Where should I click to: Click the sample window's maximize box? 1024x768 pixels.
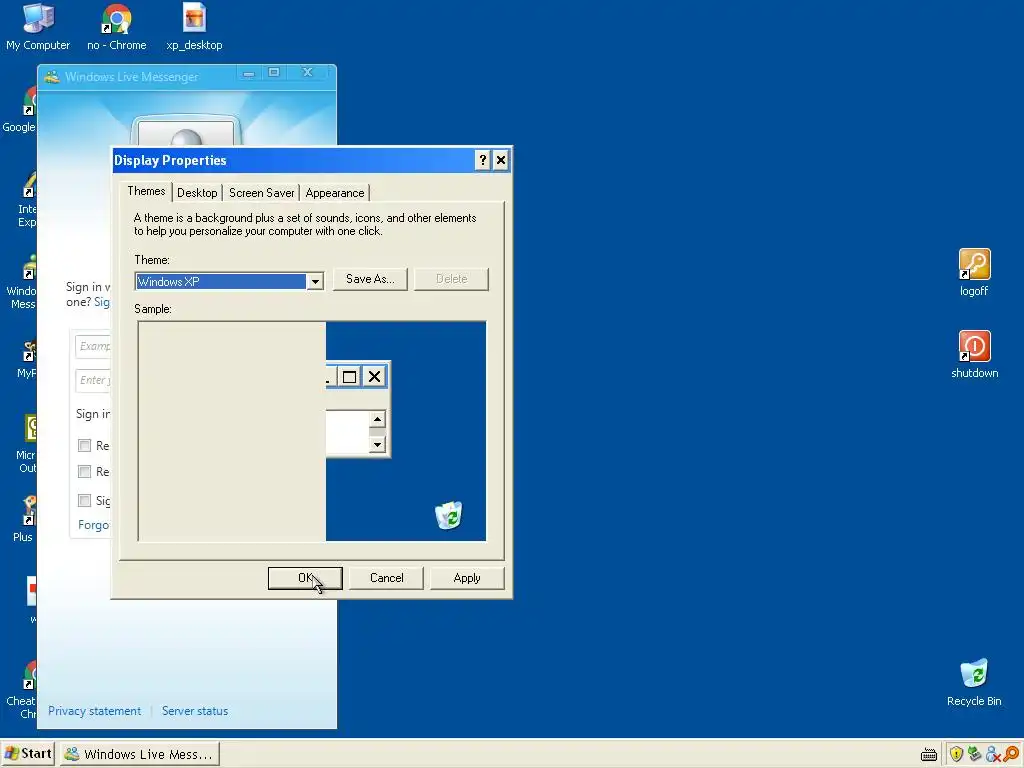(349, 377)
